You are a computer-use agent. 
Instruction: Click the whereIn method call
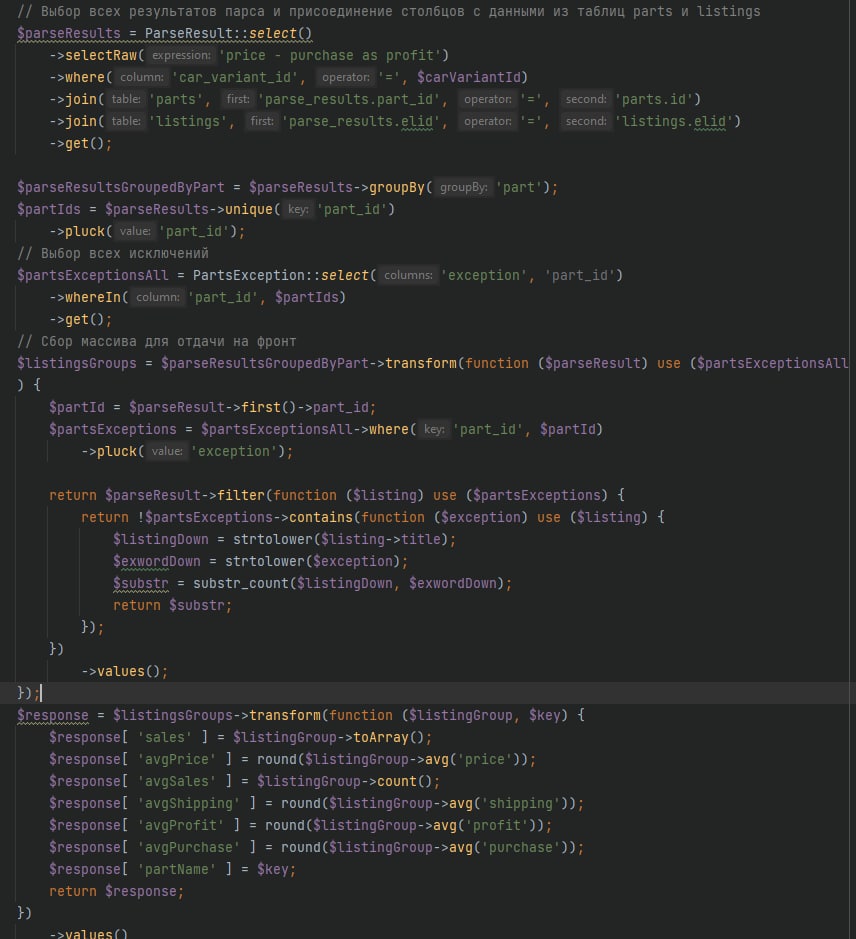[93, 298]
